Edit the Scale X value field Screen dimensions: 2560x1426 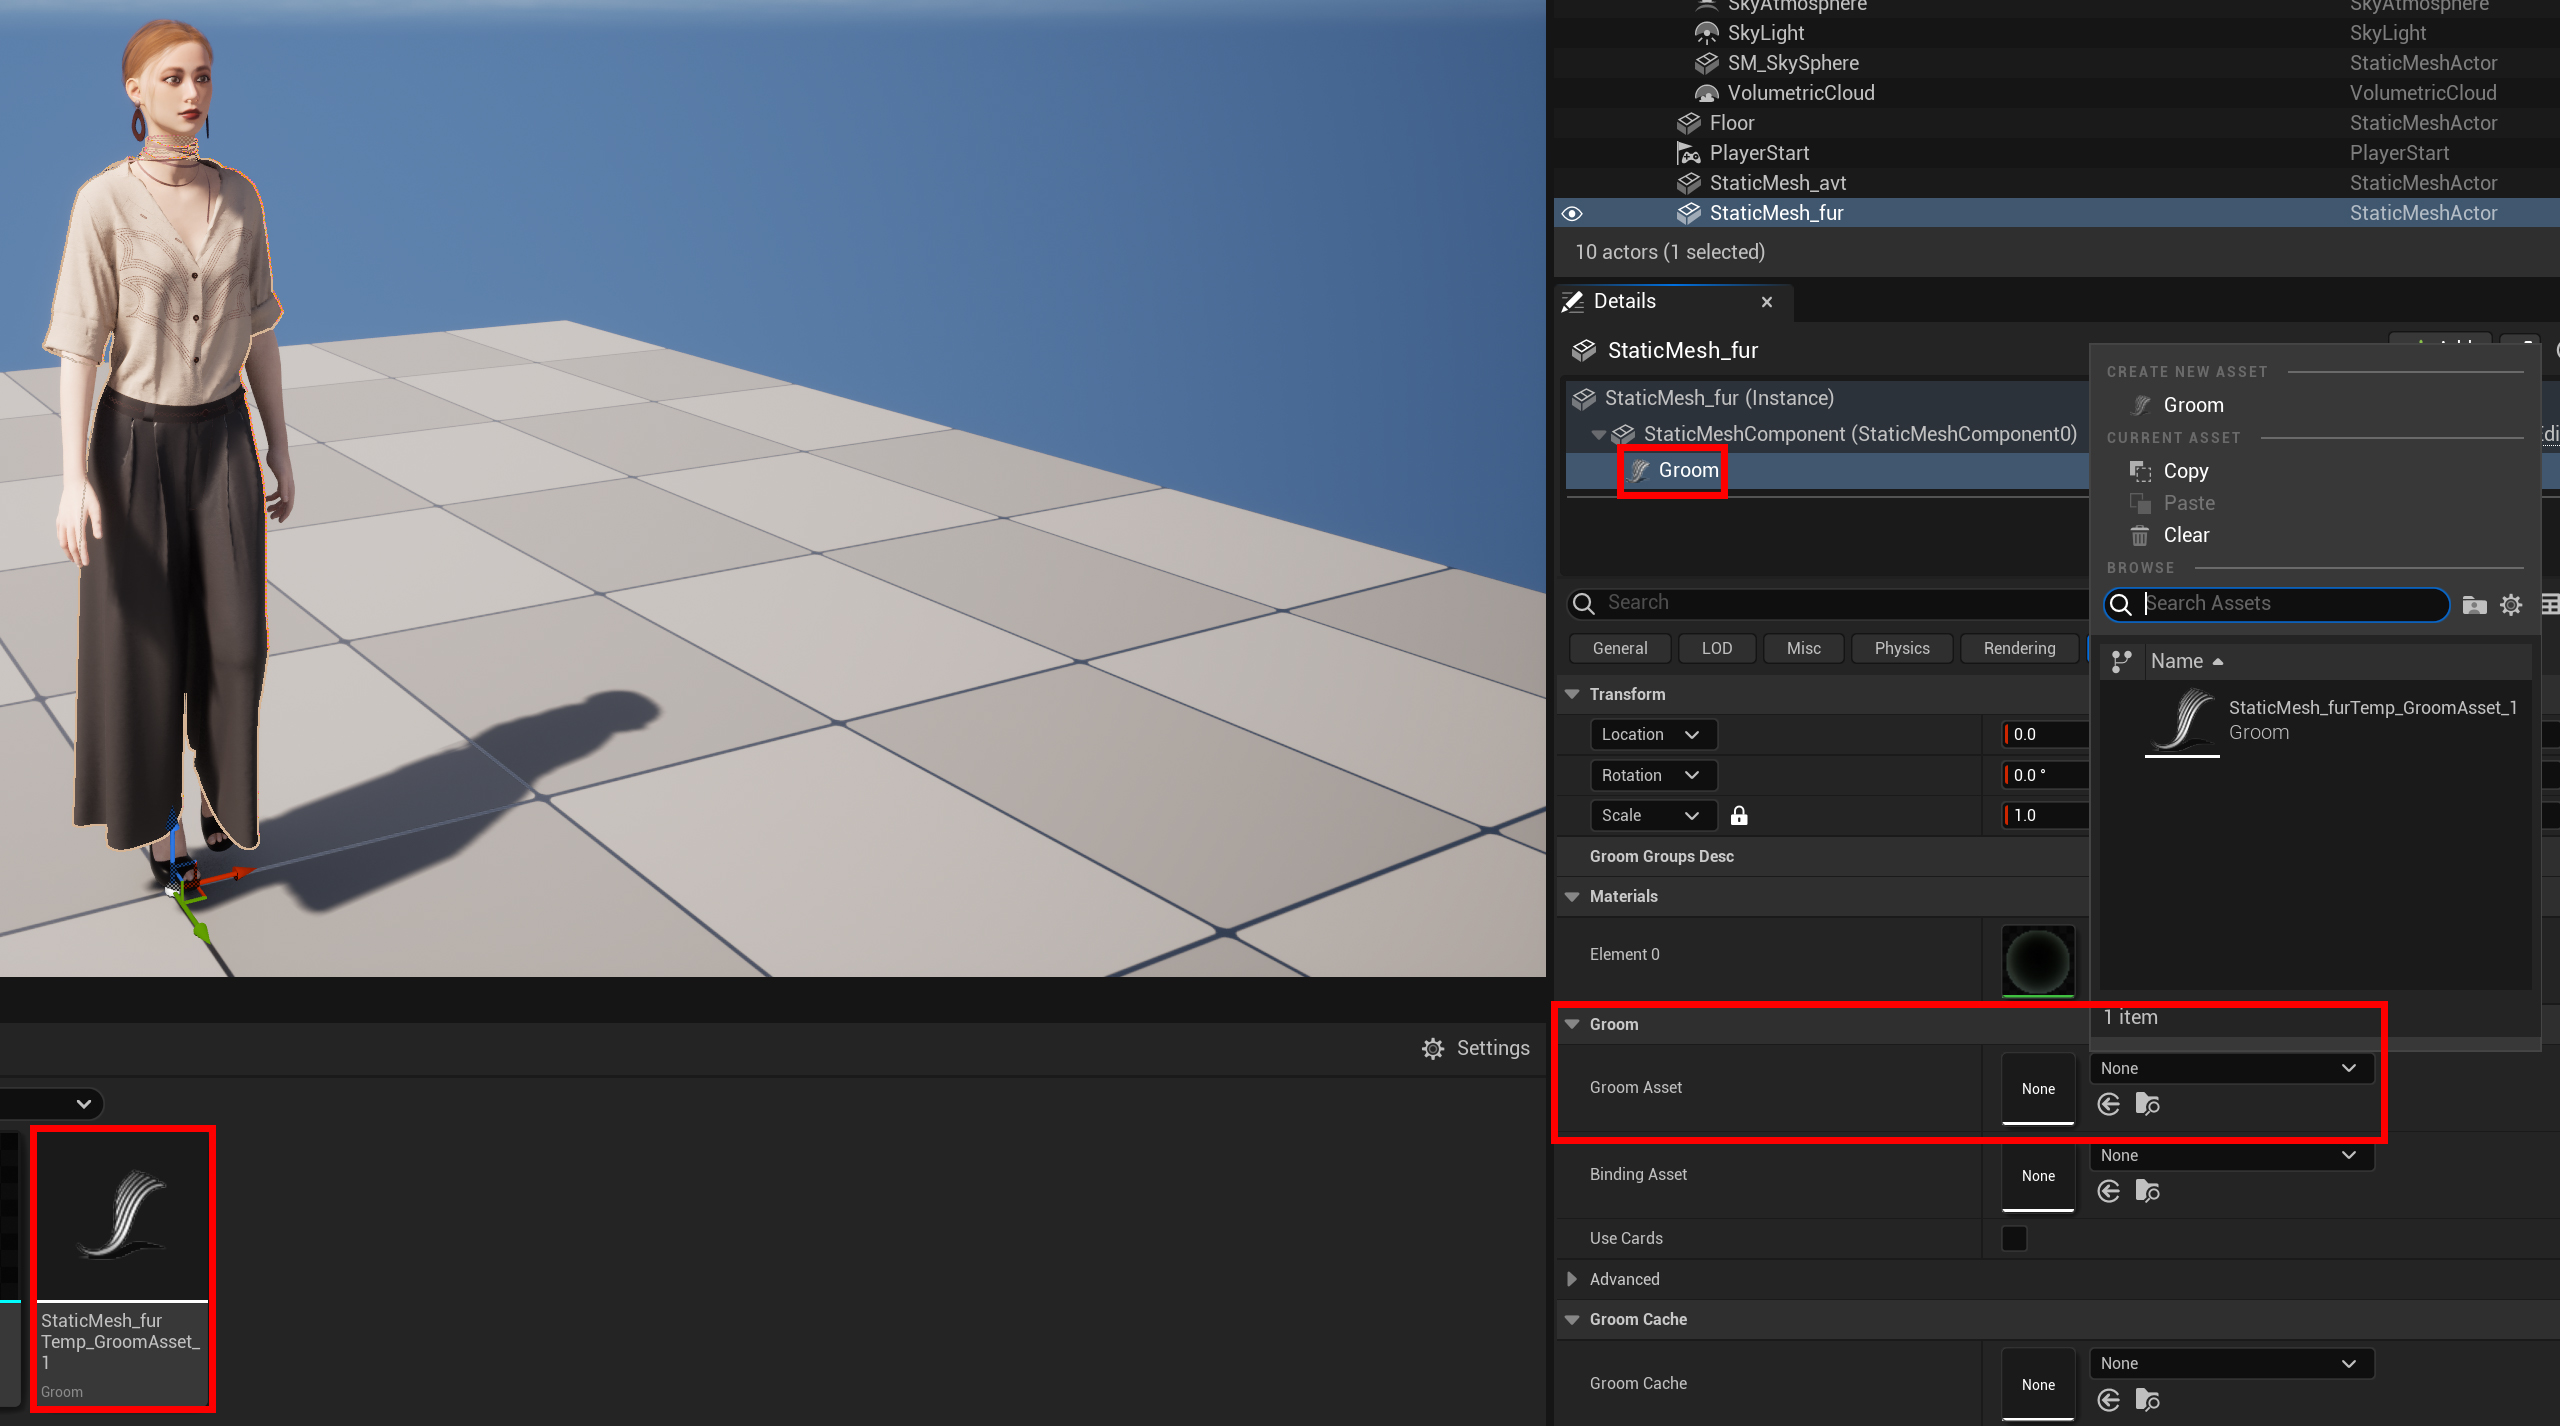[2046, 815]
